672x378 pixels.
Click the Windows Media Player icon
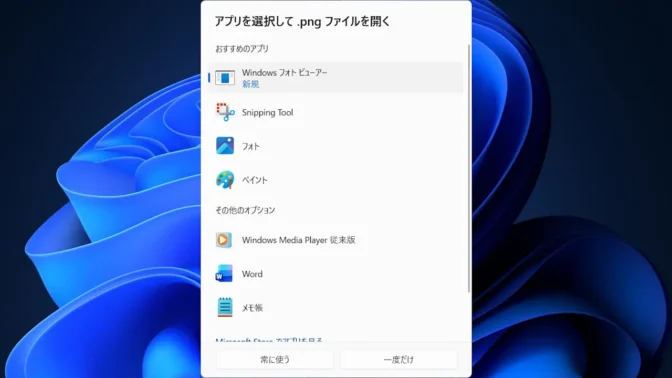[224, 240]
